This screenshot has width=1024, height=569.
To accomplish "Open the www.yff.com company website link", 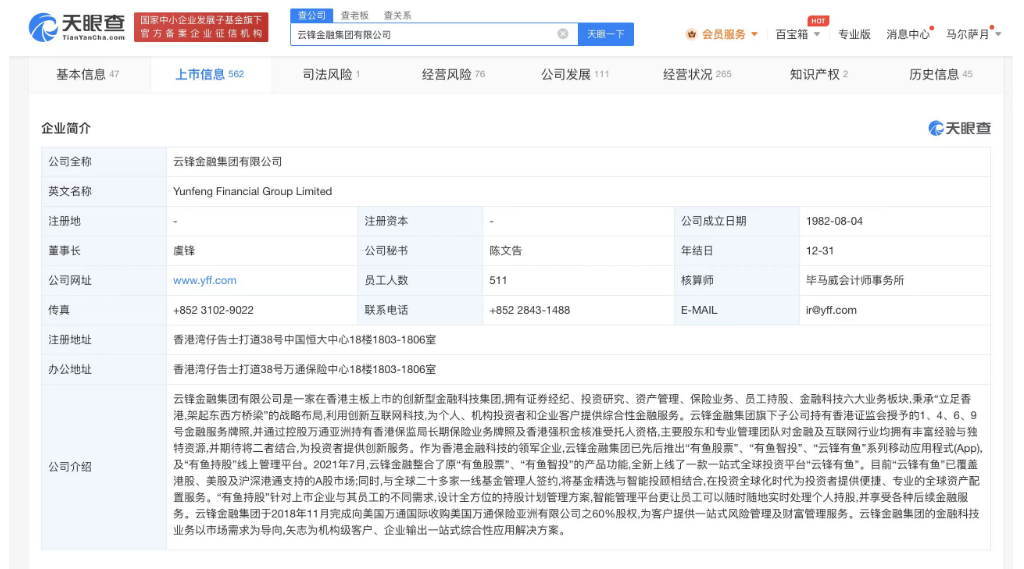I will pyautogui.click(x=204, y=280).
